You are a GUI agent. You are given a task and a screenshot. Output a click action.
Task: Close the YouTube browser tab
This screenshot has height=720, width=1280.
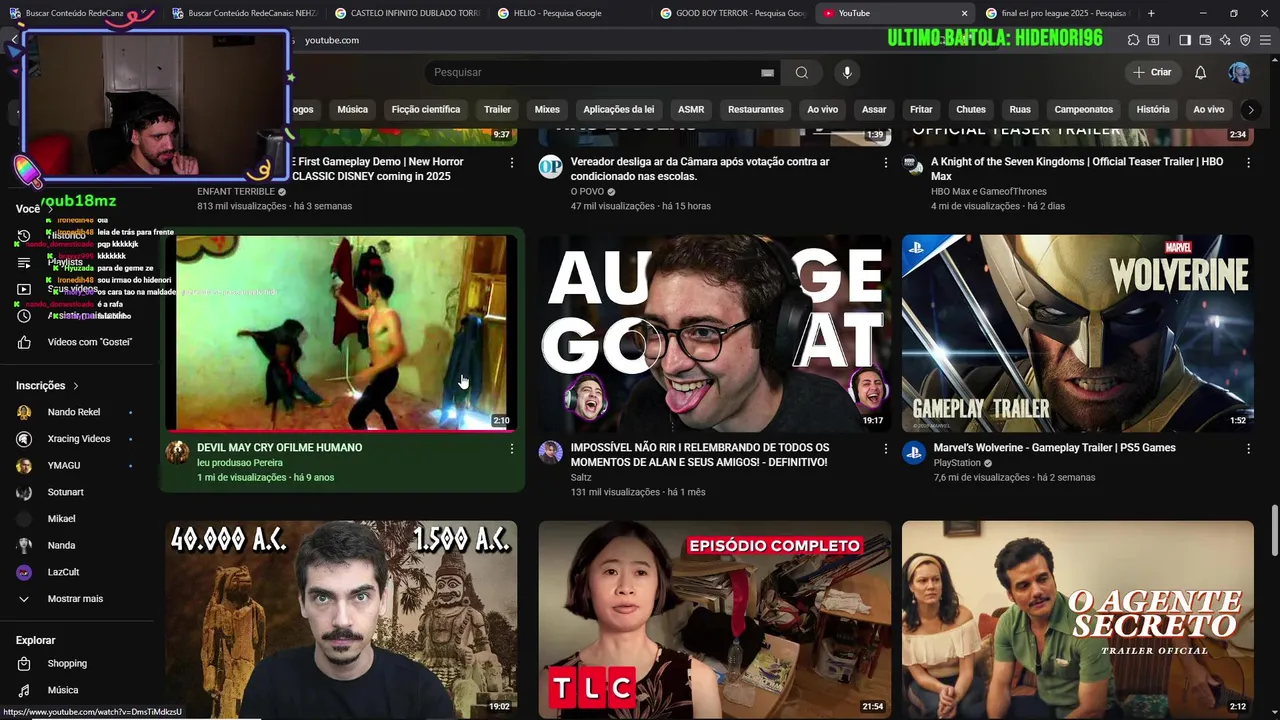click(x=964, y=13)
